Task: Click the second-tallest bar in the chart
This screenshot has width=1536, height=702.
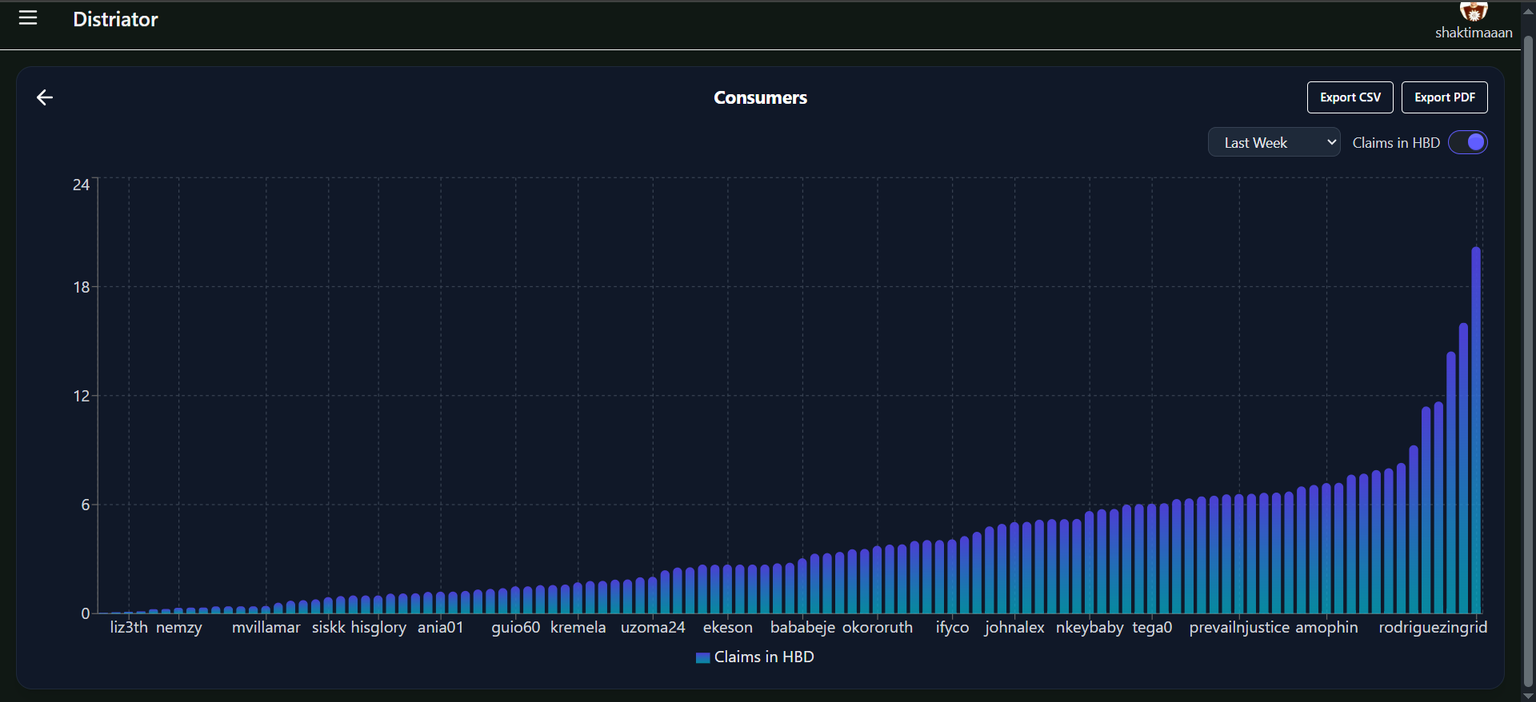Action: (1463, 468)
